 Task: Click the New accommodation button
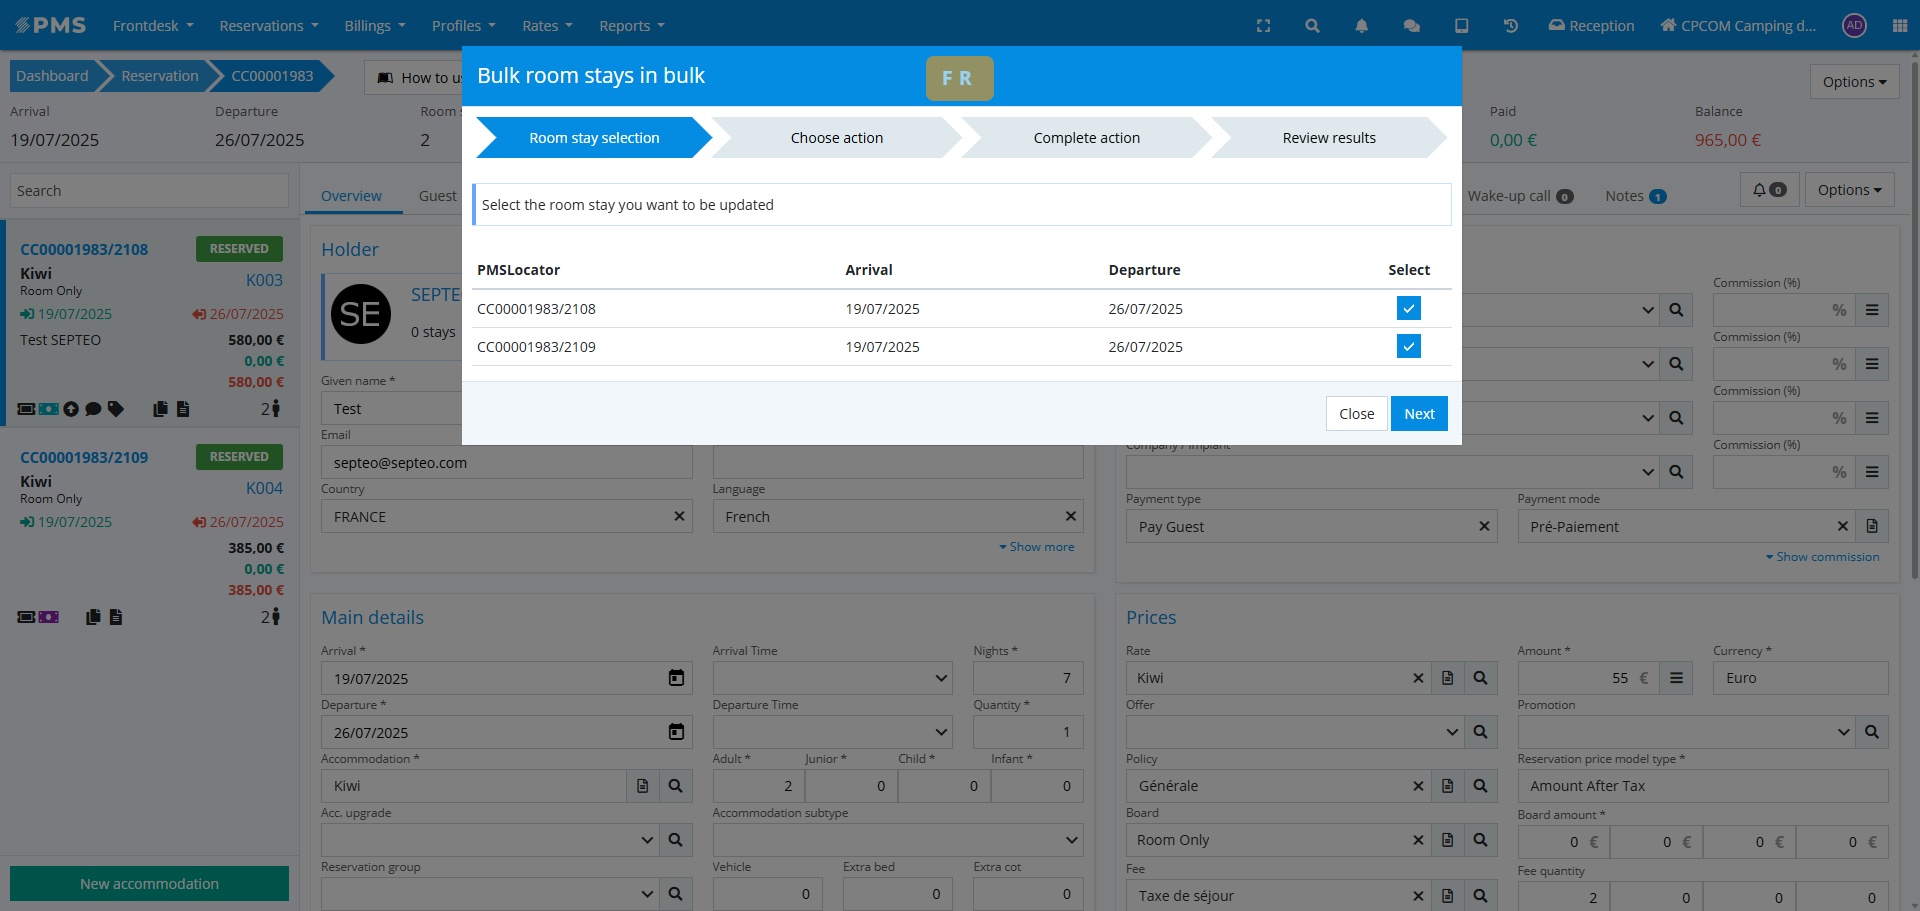[x=149, y=884]
